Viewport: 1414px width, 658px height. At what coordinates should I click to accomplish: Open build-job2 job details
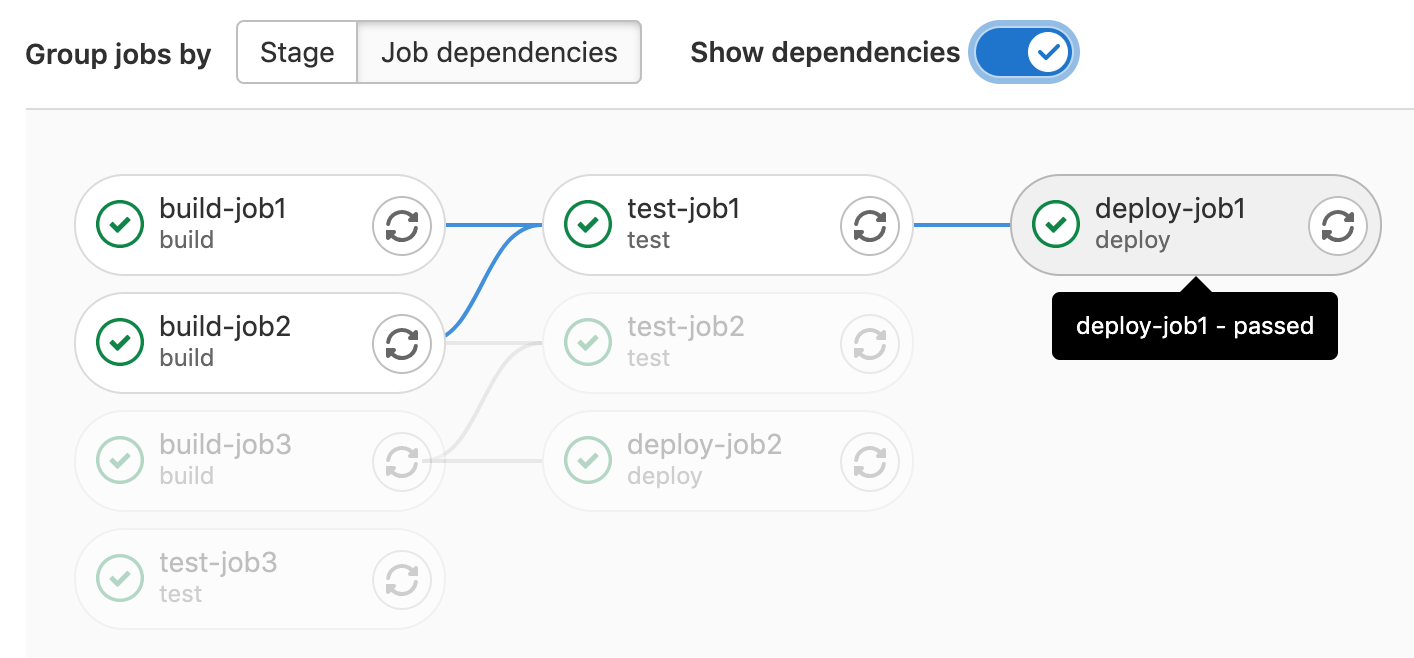(x=225, y=328)
